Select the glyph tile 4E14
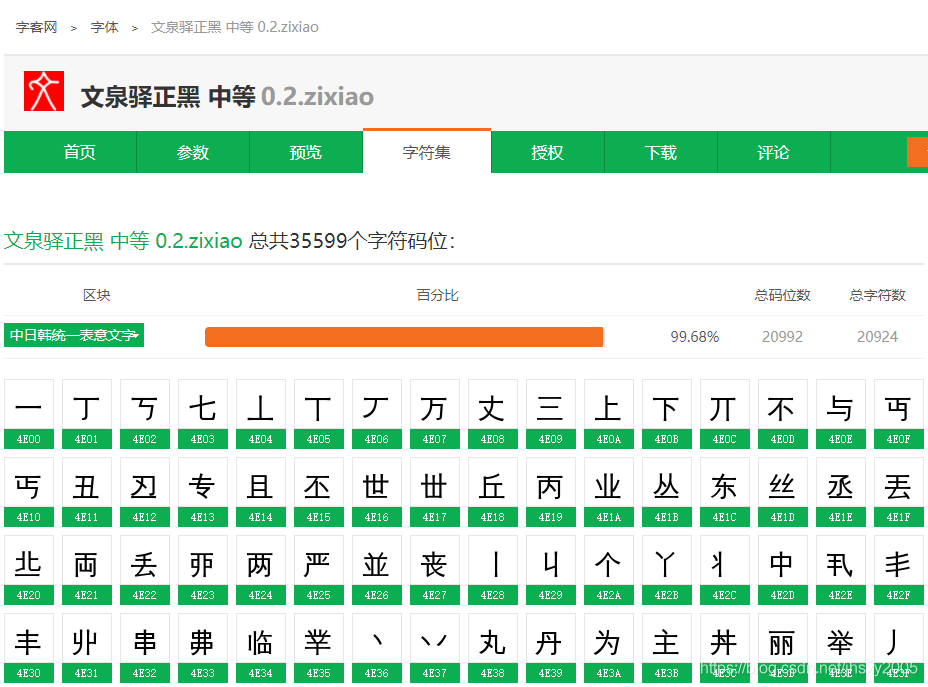The height and width of the screenshot is (687, 928). click(260, 492)
